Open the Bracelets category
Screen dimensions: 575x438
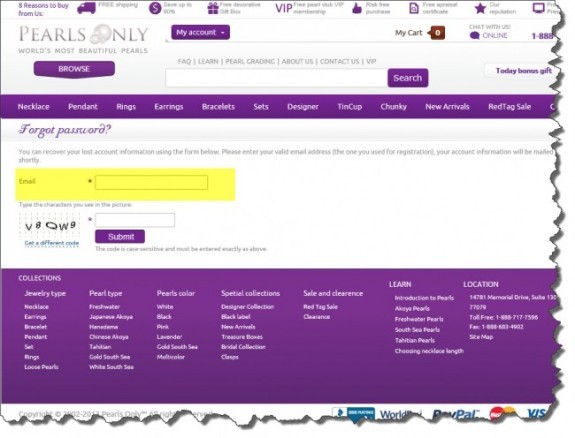pos(218,107)
